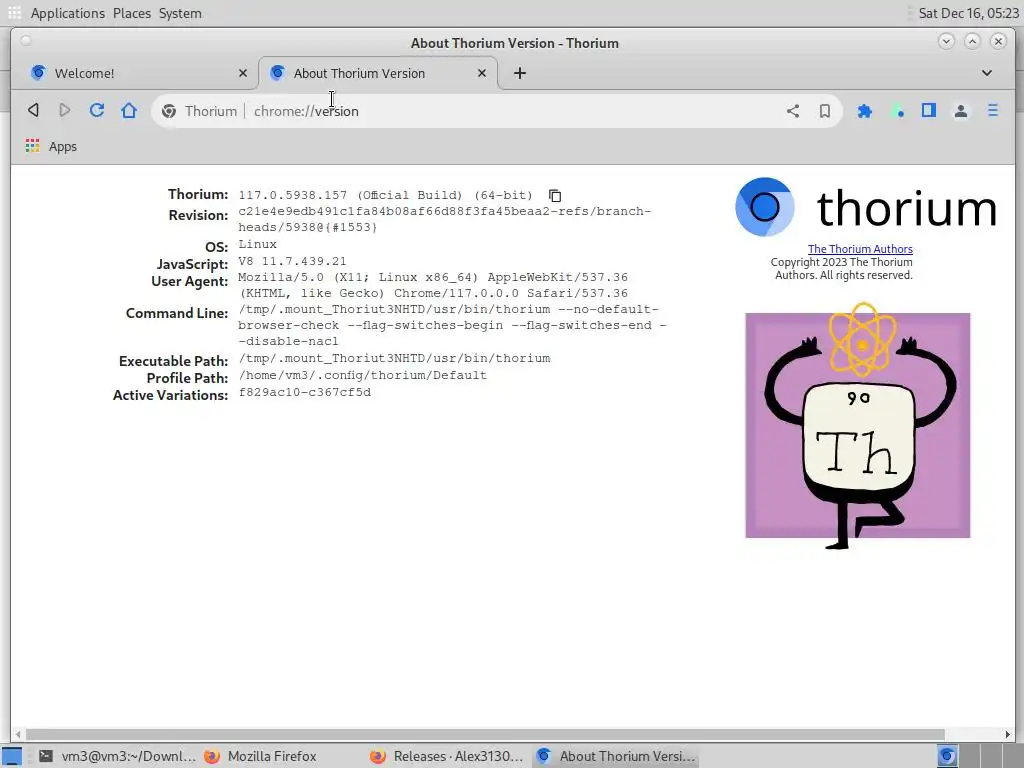The width and height of the screenshot is (1024, 768).
Task: Show the desktop via the taskbar's first button
Action: point(12,756)
